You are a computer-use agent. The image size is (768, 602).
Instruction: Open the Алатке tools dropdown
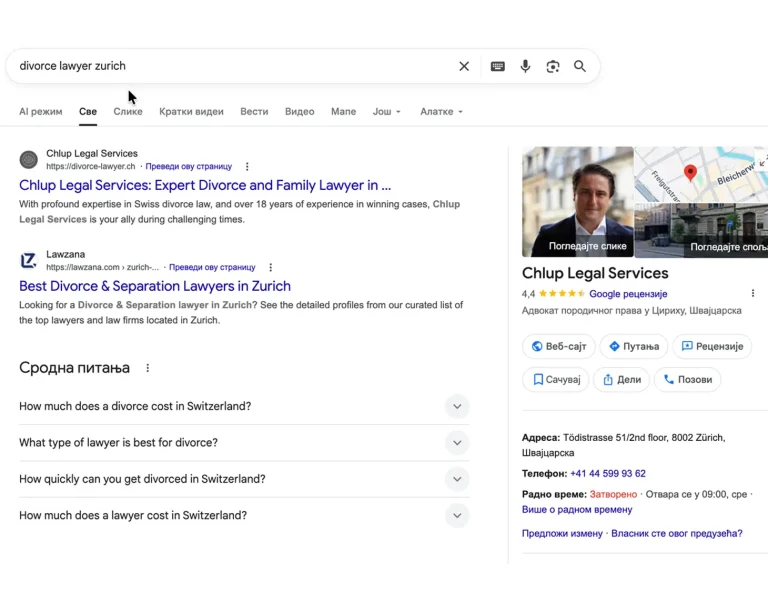[x=441, y=112]
